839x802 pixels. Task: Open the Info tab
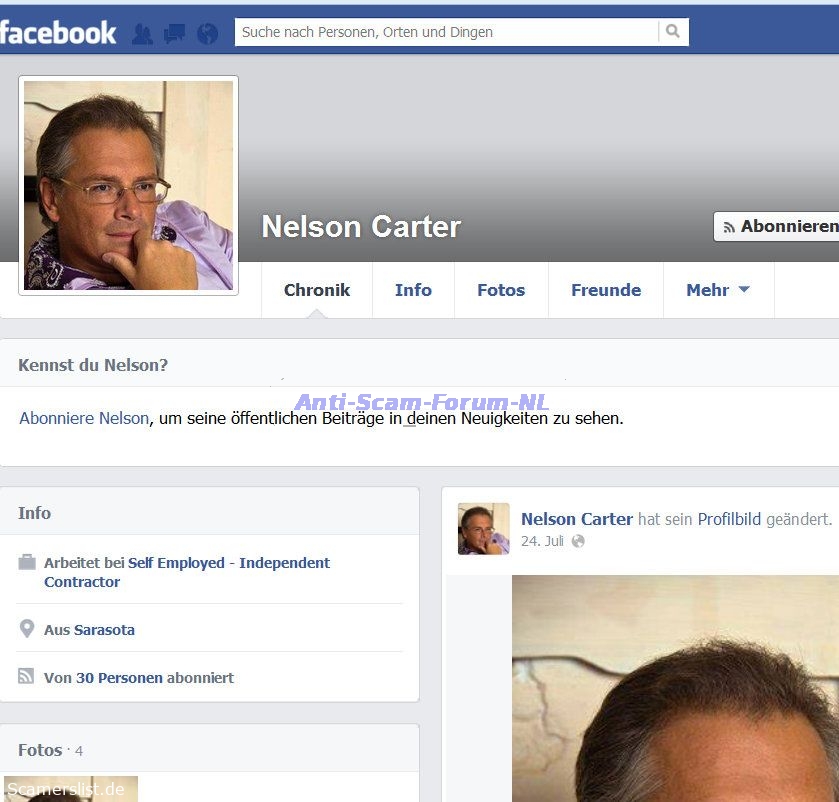(413, 290)
